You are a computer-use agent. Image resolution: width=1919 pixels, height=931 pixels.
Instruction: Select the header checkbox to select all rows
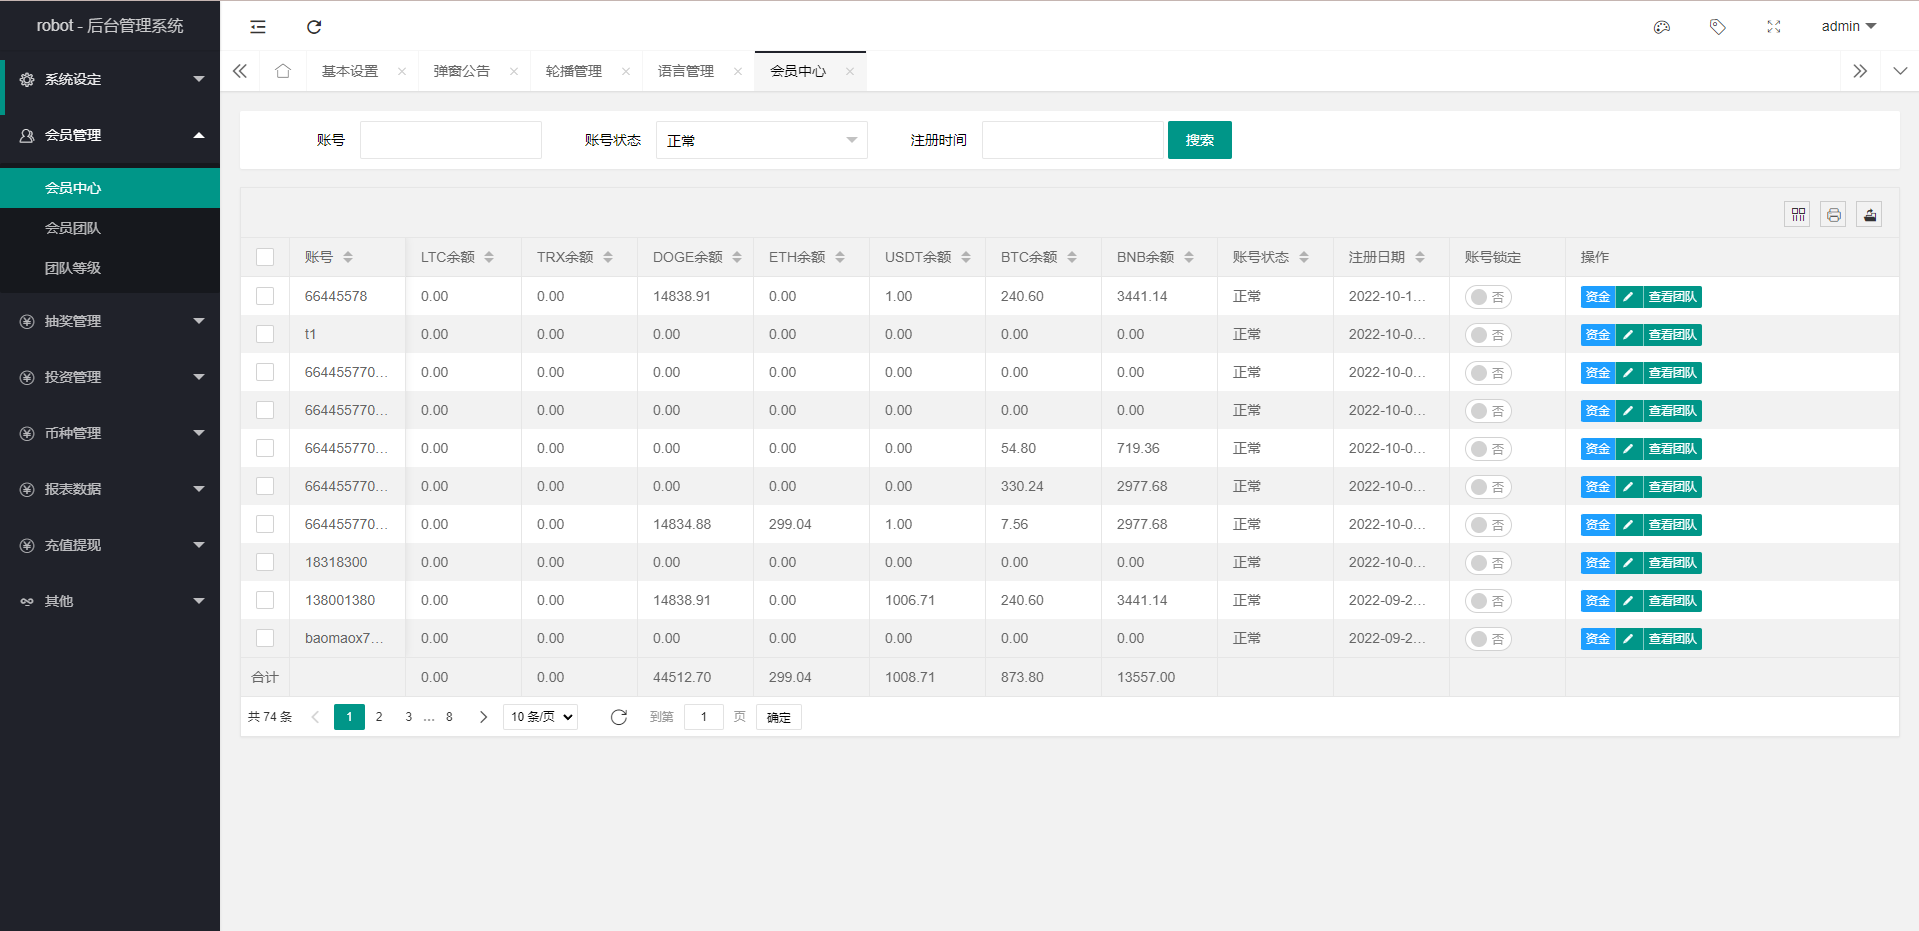click(265, 257)
